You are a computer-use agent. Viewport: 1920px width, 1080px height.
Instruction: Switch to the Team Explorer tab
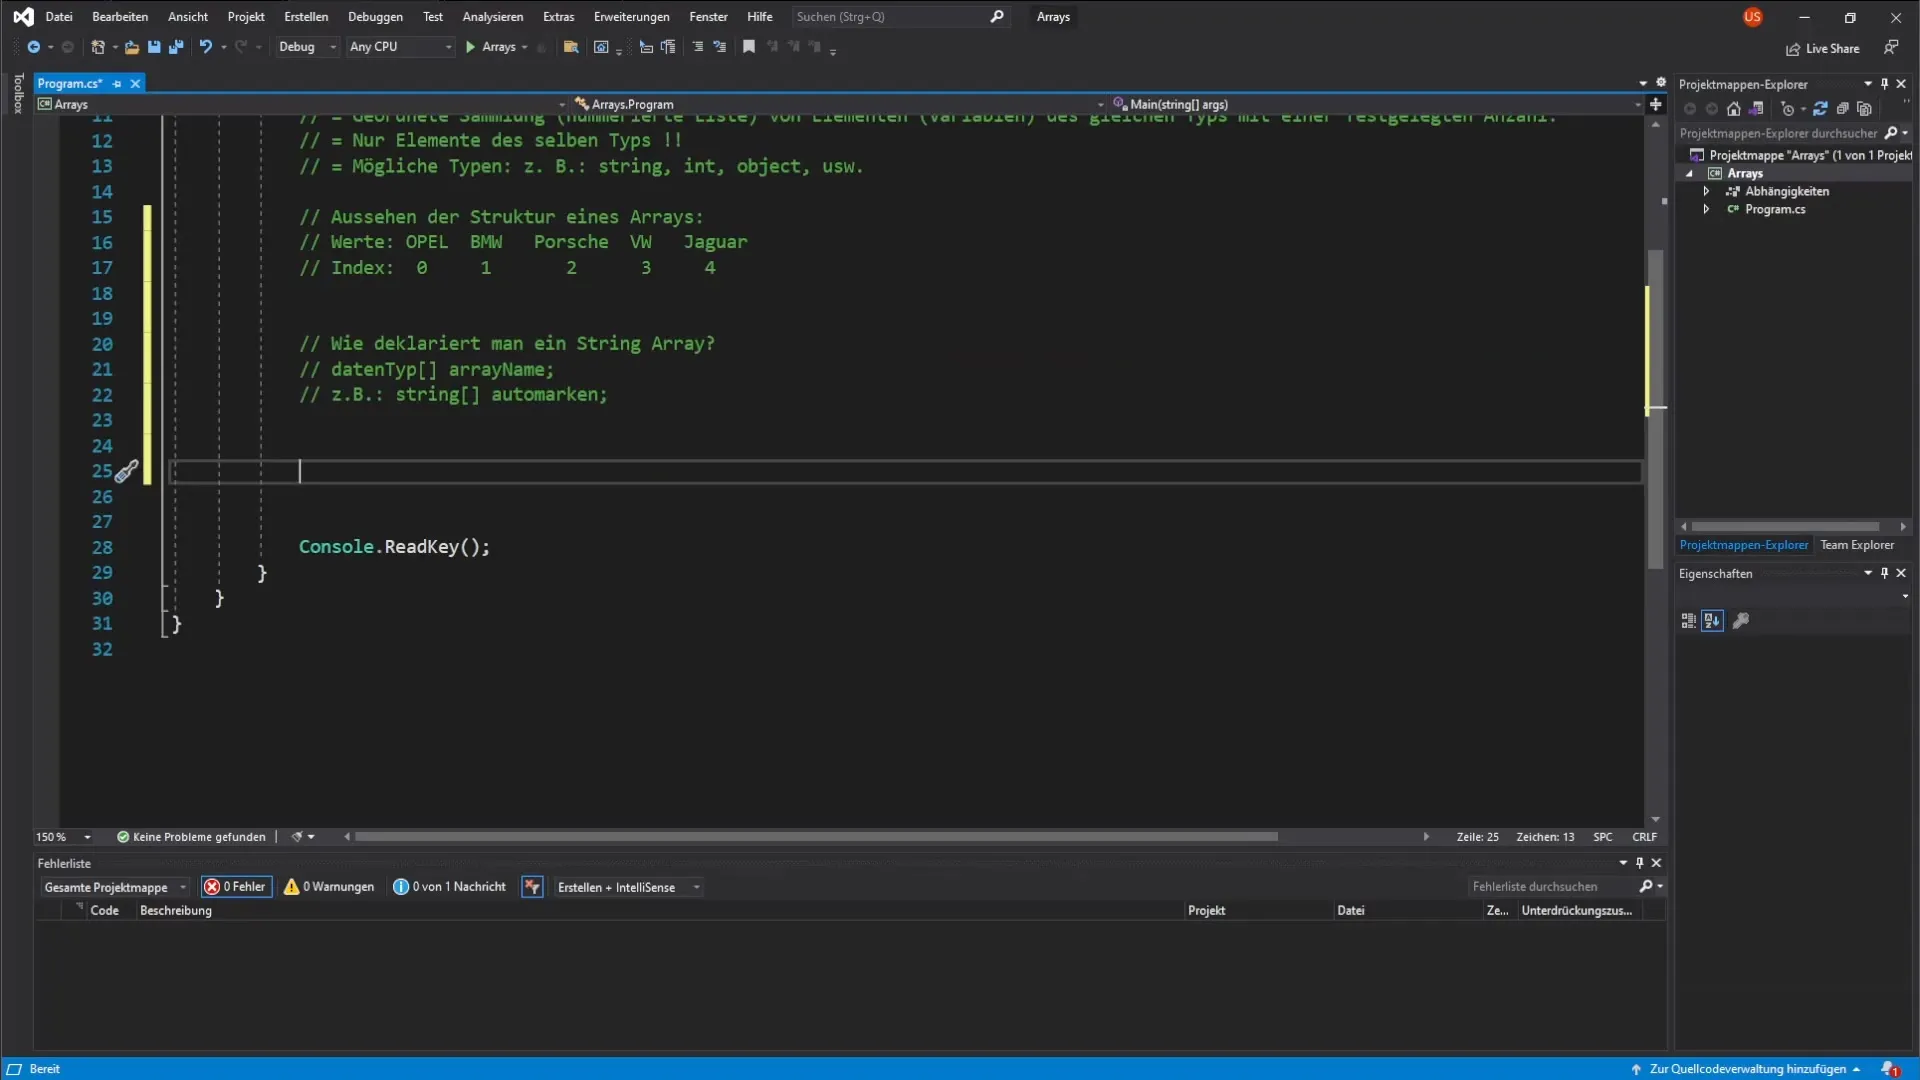(x=1857, y=545)
